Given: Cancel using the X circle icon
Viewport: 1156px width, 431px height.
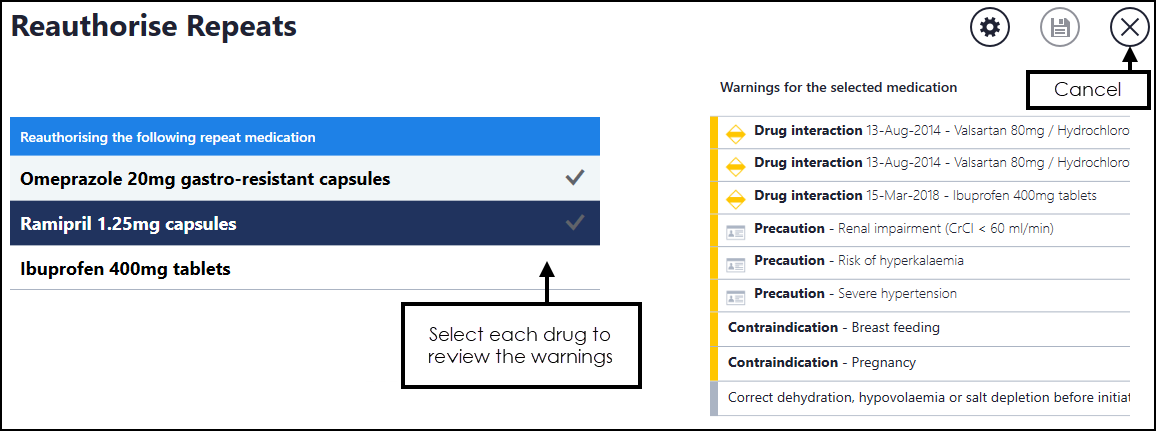Looking at the screenshot, I should click(1129, 28).
